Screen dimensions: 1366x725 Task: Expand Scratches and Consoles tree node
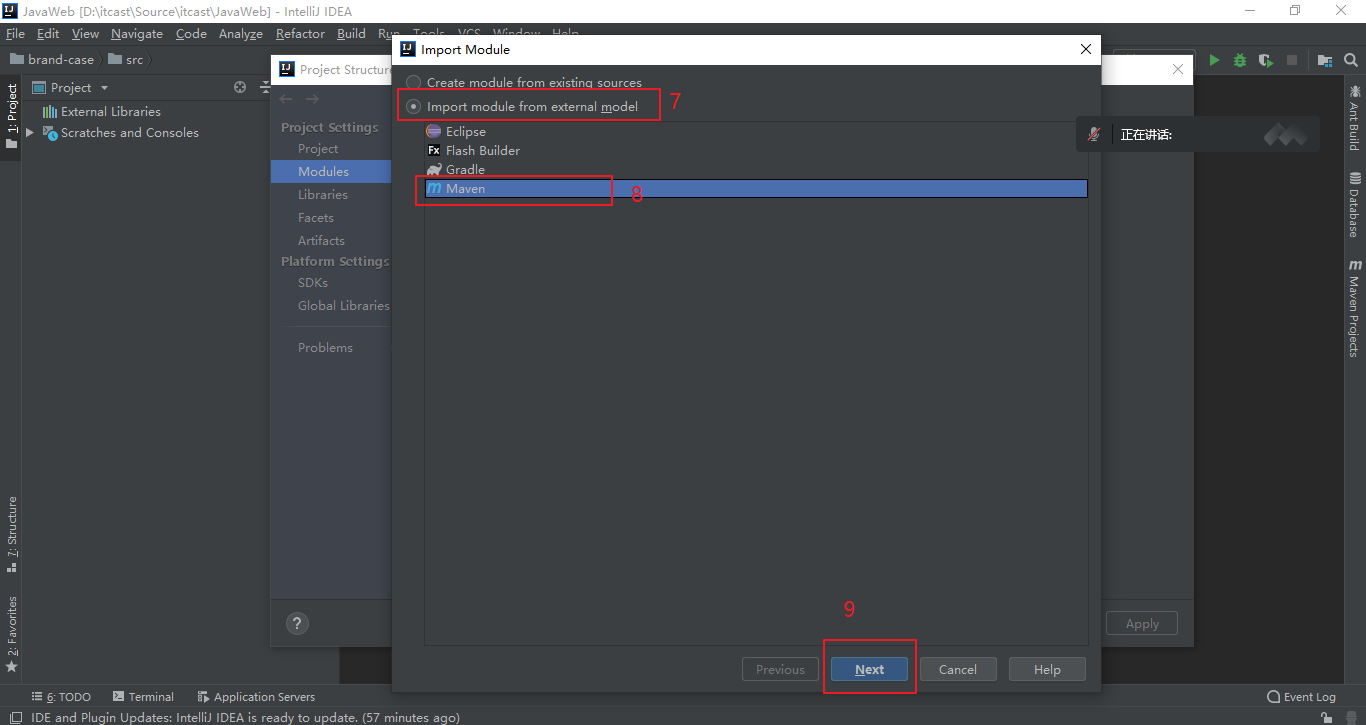pos(30,132)
